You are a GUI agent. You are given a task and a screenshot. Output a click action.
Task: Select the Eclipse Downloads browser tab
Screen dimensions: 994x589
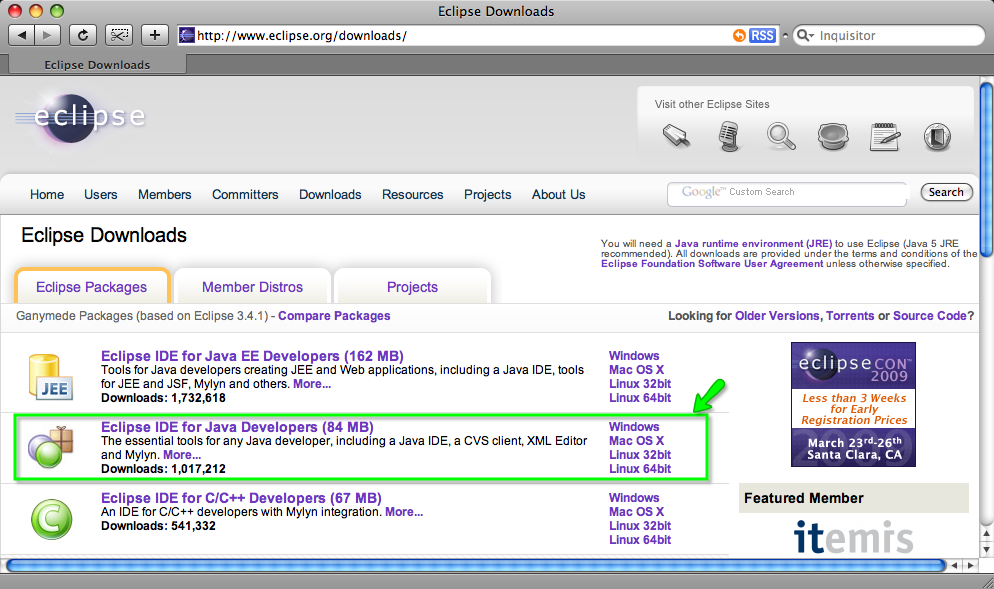point(97,65)
